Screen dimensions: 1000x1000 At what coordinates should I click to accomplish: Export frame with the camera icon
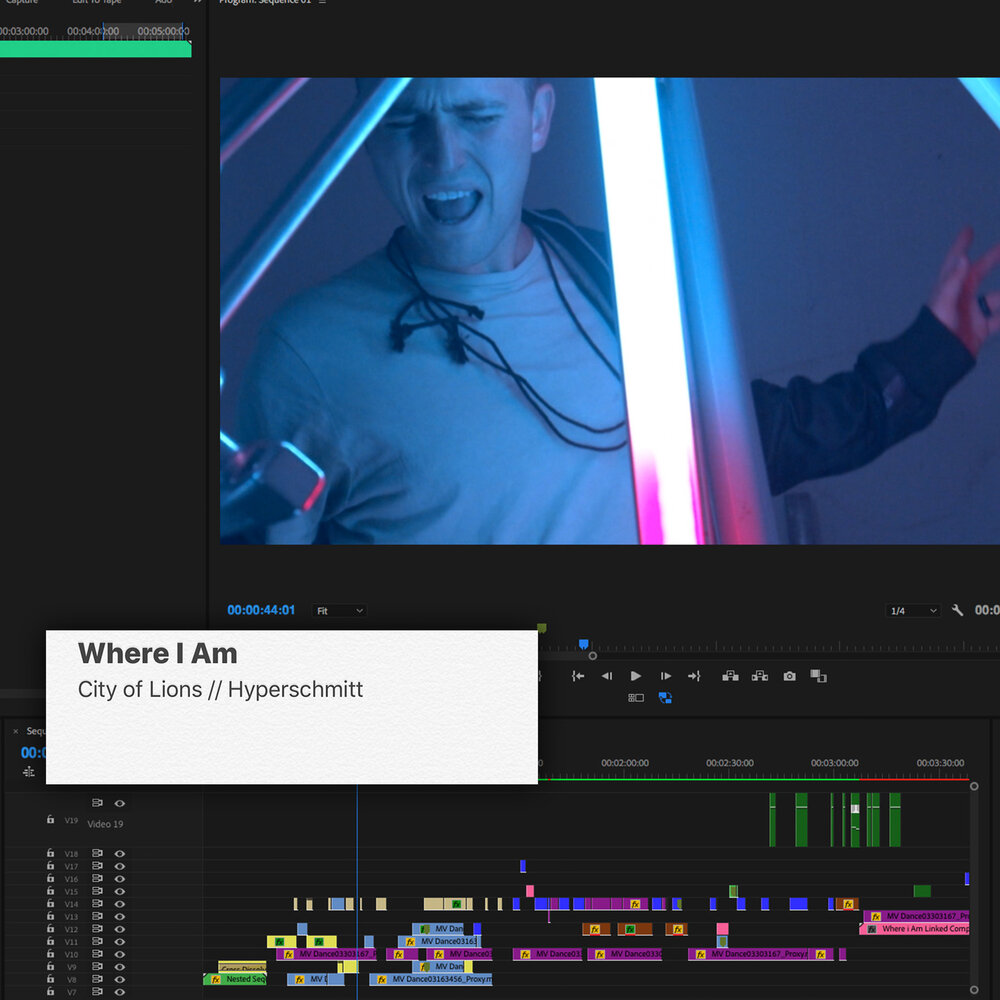789,676
